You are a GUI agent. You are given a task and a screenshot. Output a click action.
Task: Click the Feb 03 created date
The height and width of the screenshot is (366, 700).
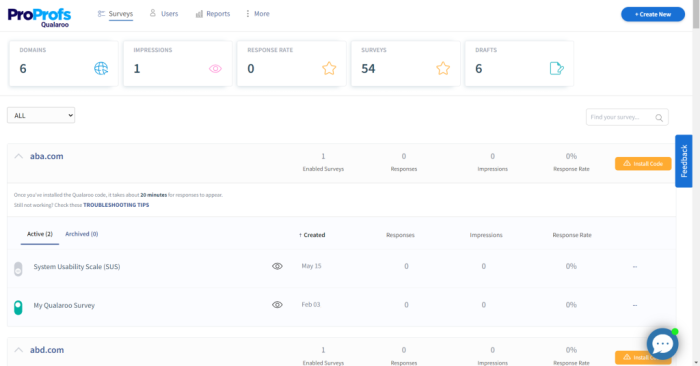coord(311,305)
